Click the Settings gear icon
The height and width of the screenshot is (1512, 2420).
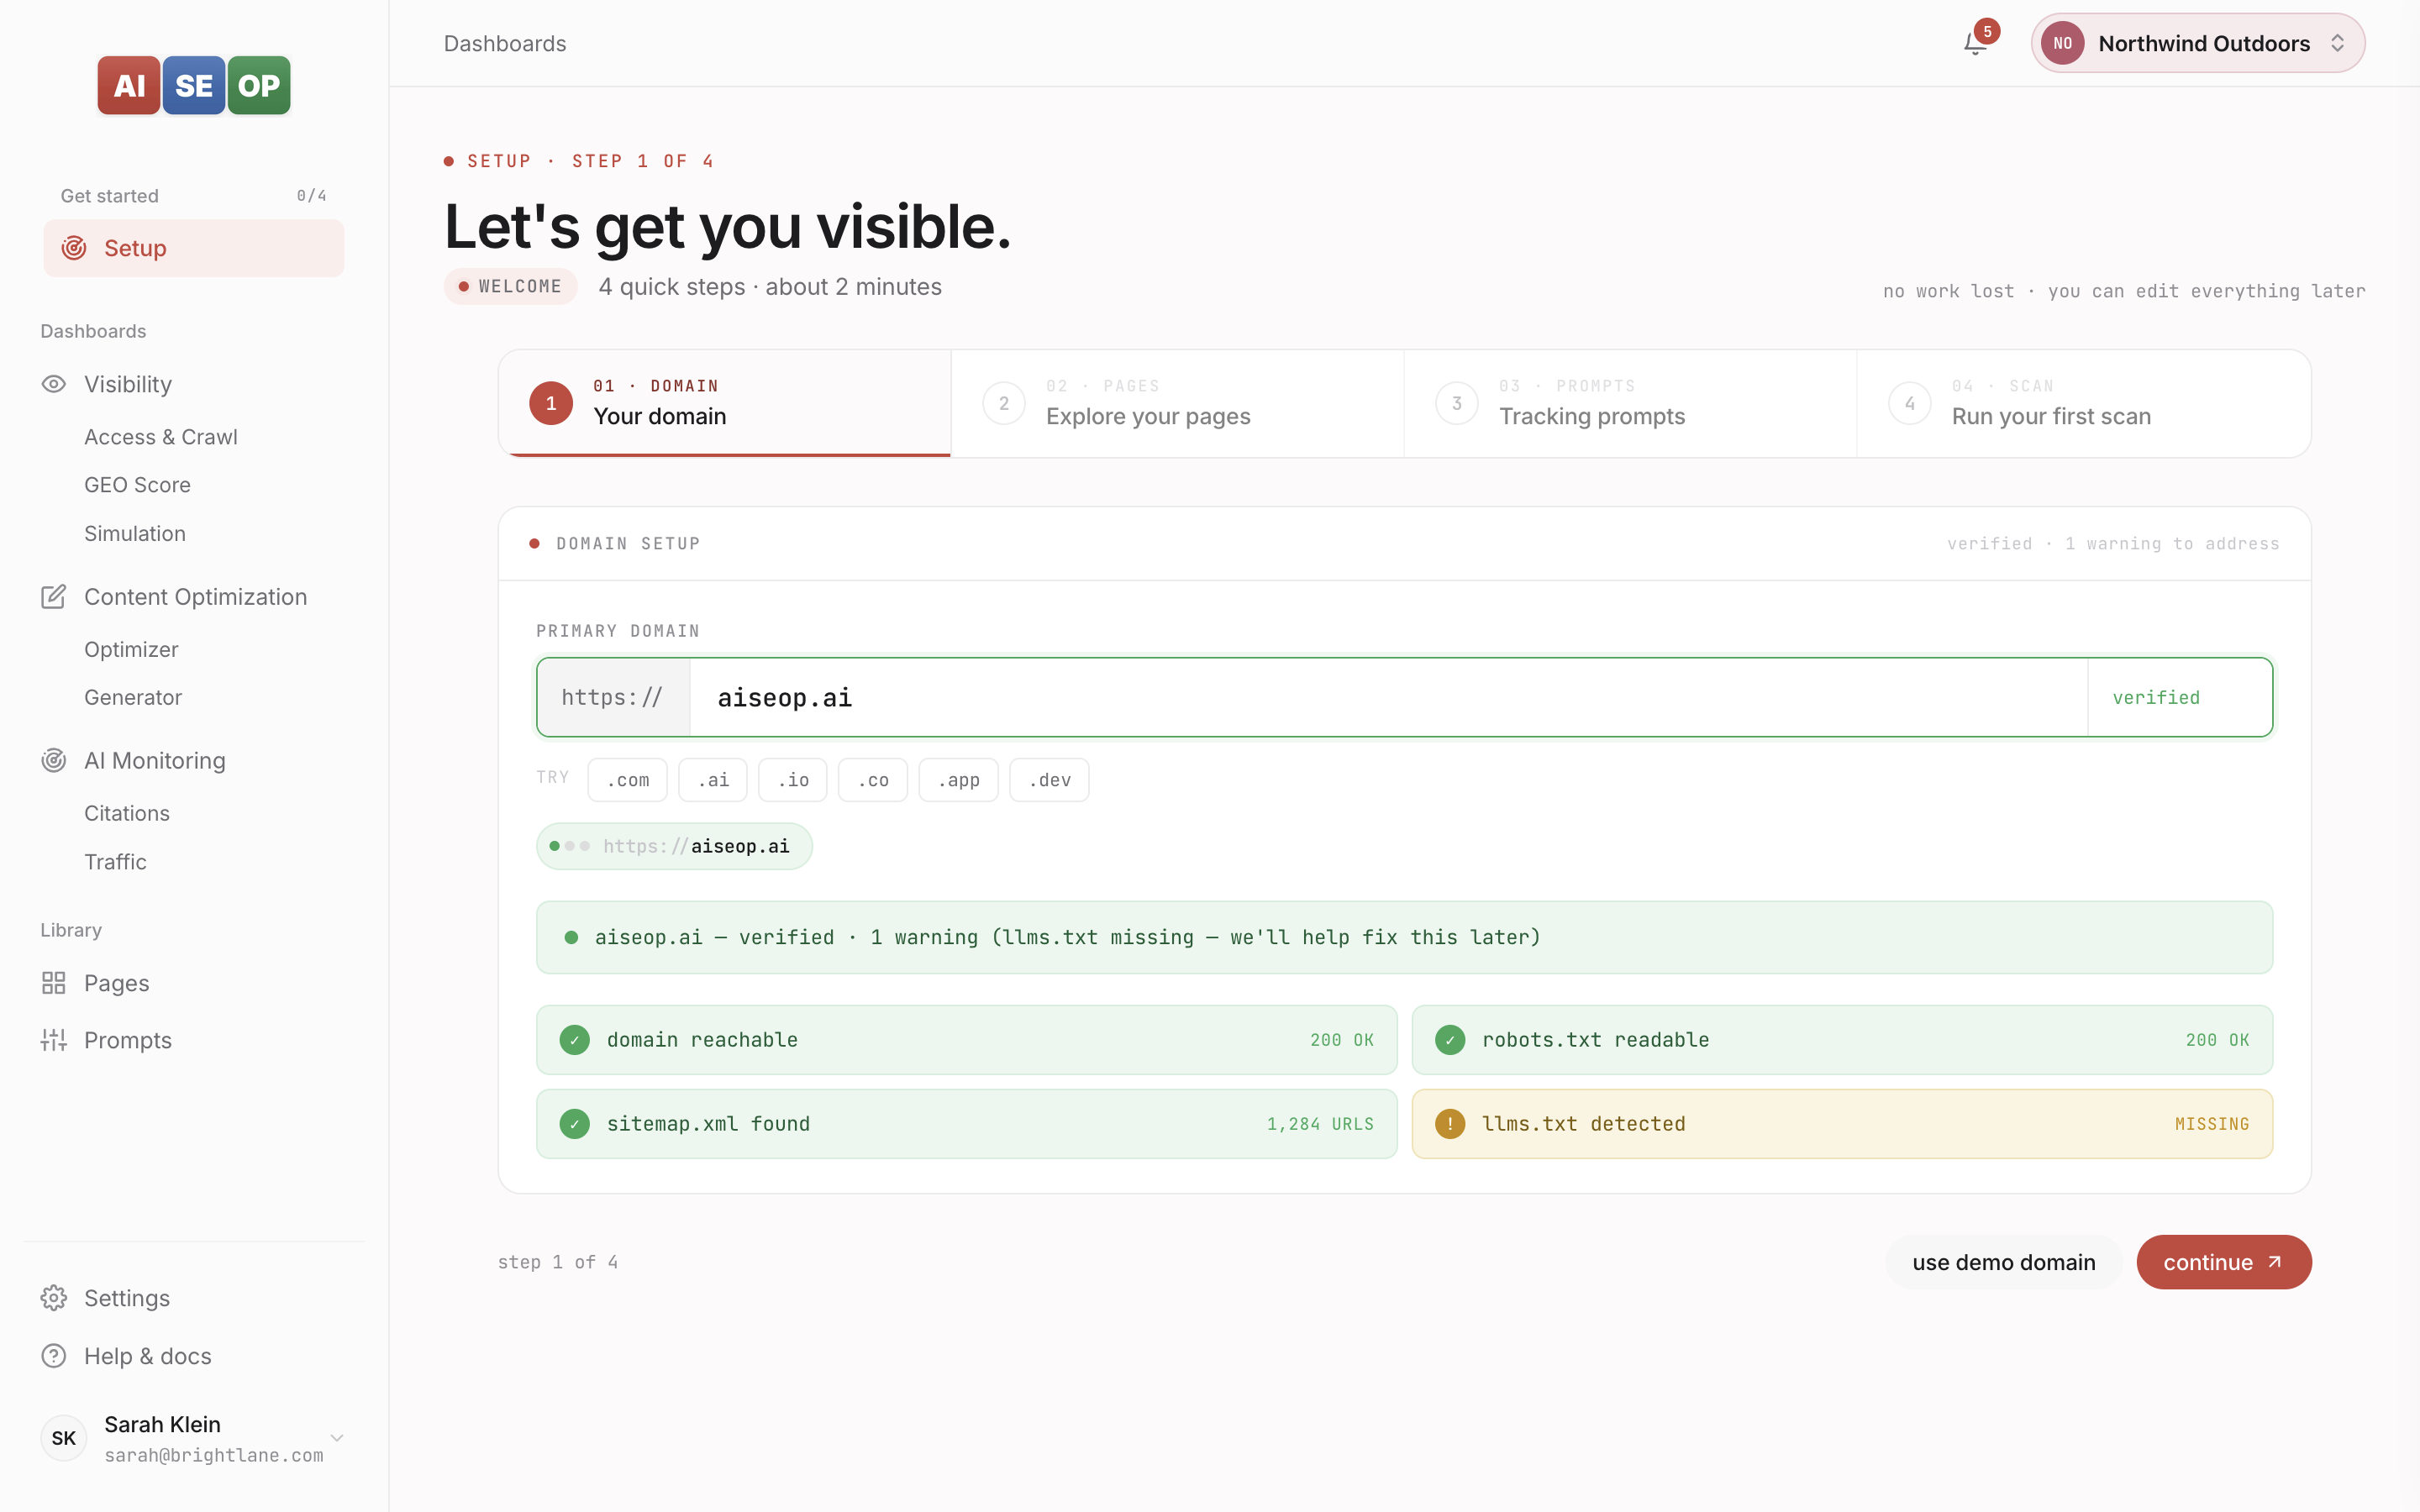point(54,1298)
